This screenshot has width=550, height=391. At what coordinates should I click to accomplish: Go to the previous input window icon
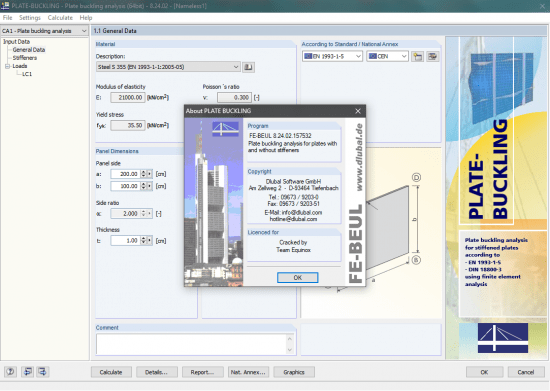(27, 372)
